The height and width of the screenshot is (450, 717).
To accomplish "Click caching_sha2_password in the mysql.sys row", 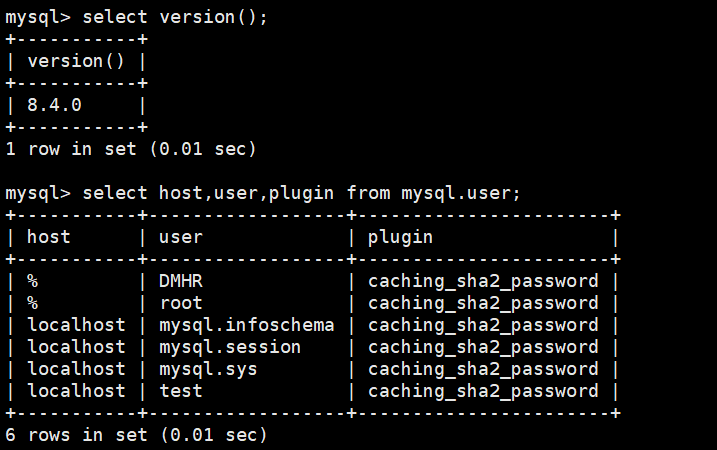I will 483,369.
